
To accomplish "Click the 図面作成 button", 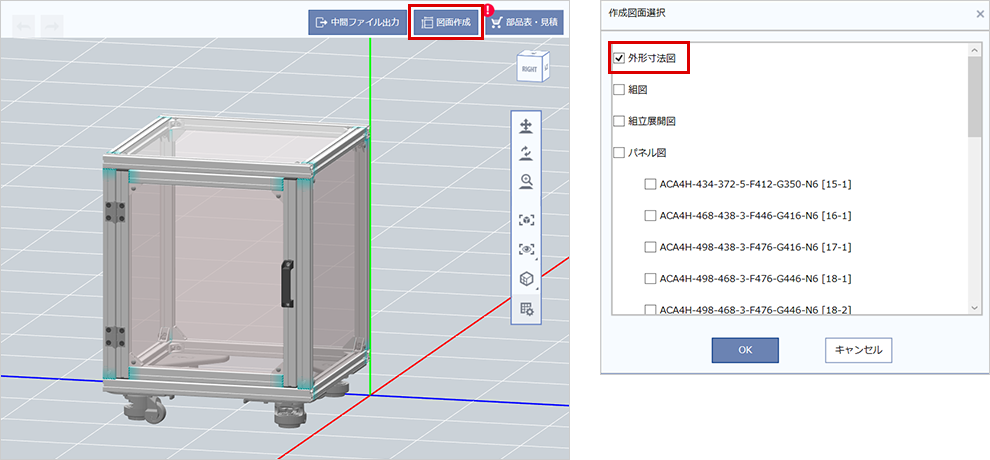I will pyautogui.click(x=446, y=22).
